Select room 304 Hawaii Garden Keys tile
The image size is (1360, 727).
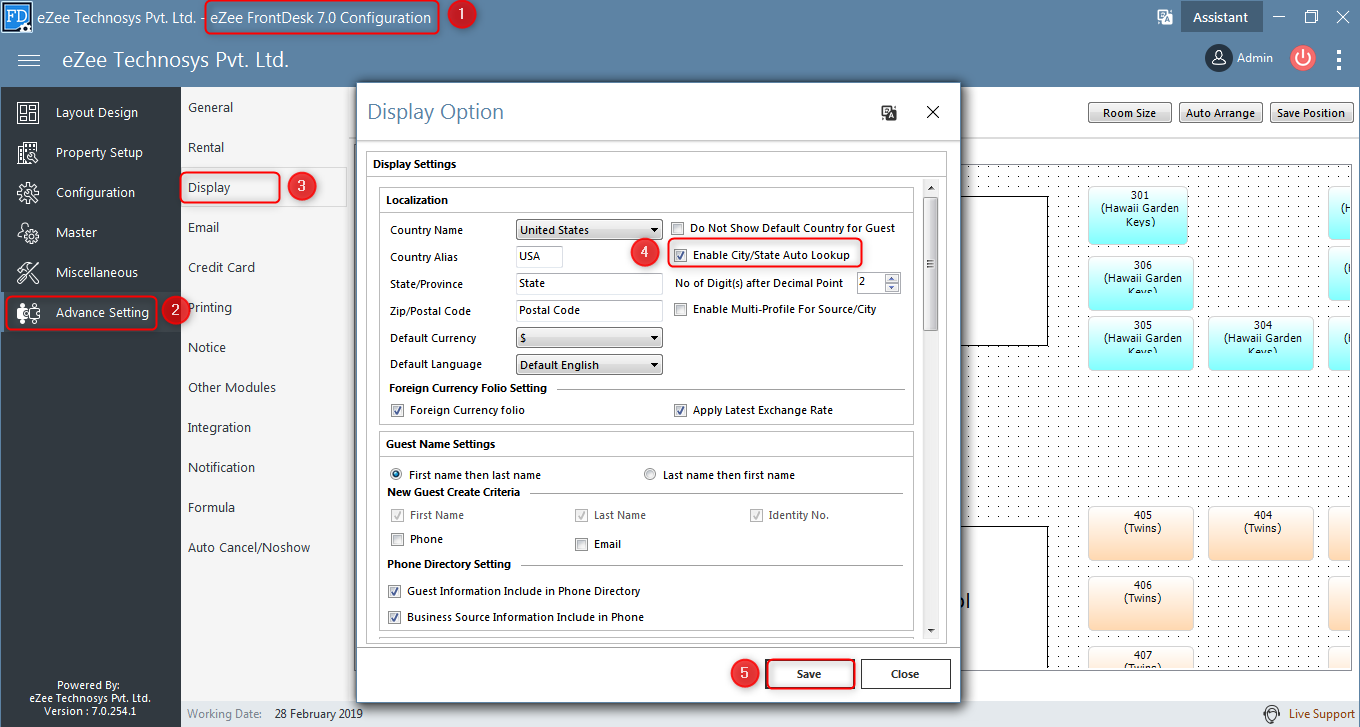[x=1262, y=343]
